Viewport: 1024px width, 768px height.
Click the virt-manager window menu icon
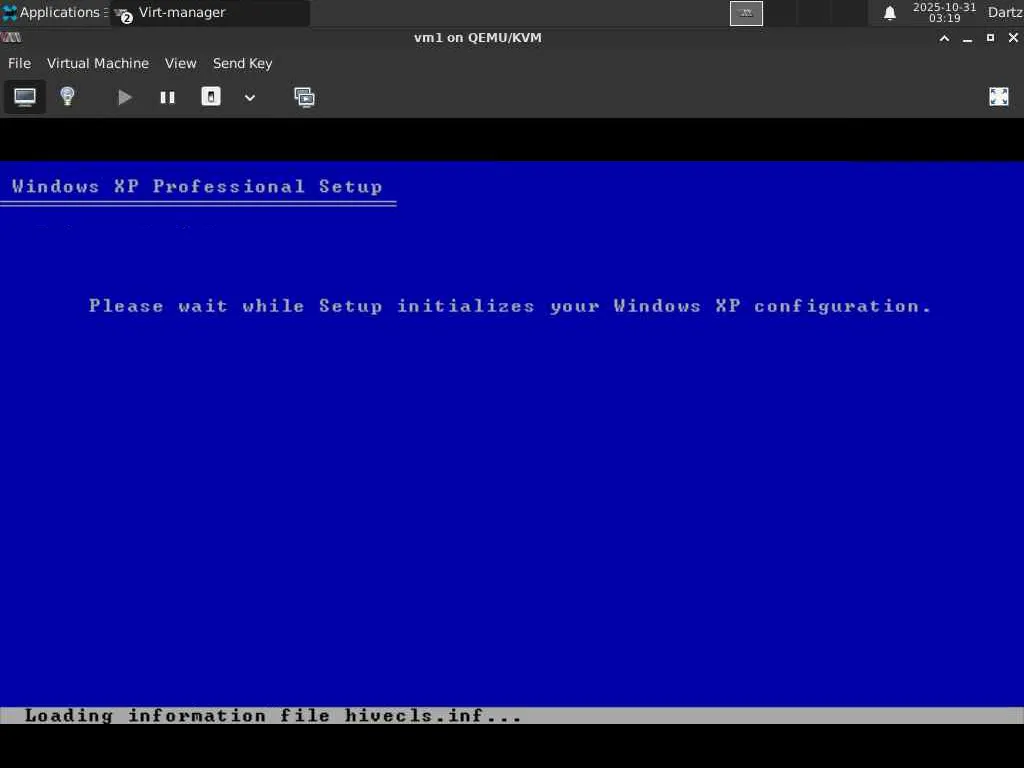coord(11,38)
